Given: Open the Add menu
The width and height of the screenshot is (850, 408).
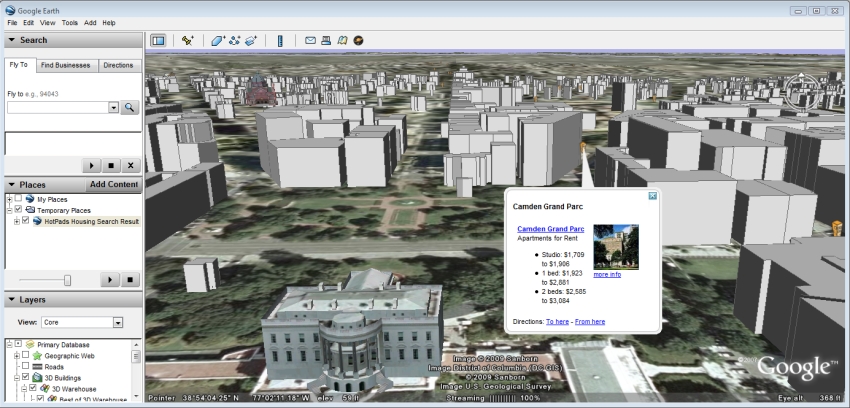Looking at the screenshot, I should tap(90, 23).
